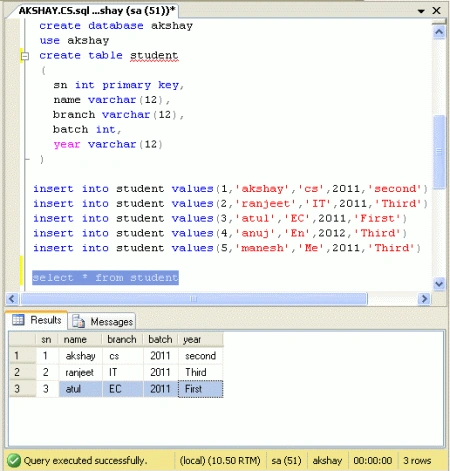Click the '(local) (10.50 RTM)' status entry
The image size is (450, 471).
(x=220, y=461)
